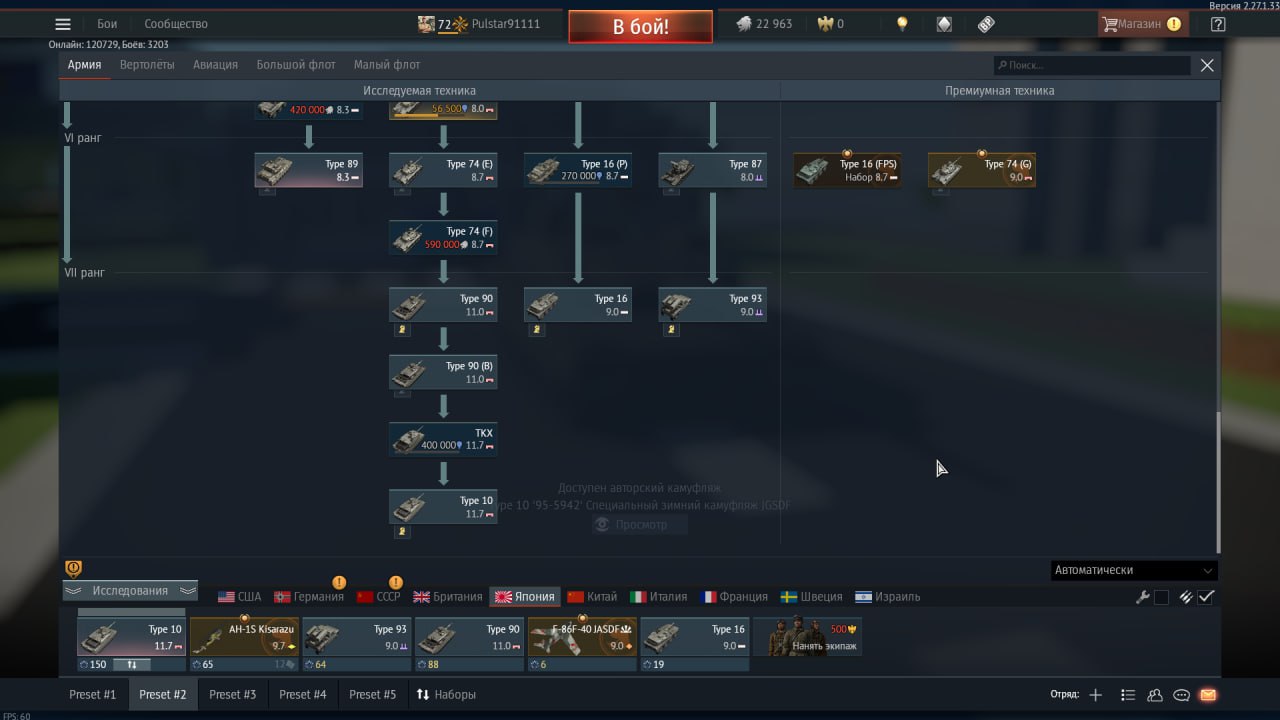Open the Магазин shop
This screenshot has width=1280, height=720.
tap(1142, 24)
